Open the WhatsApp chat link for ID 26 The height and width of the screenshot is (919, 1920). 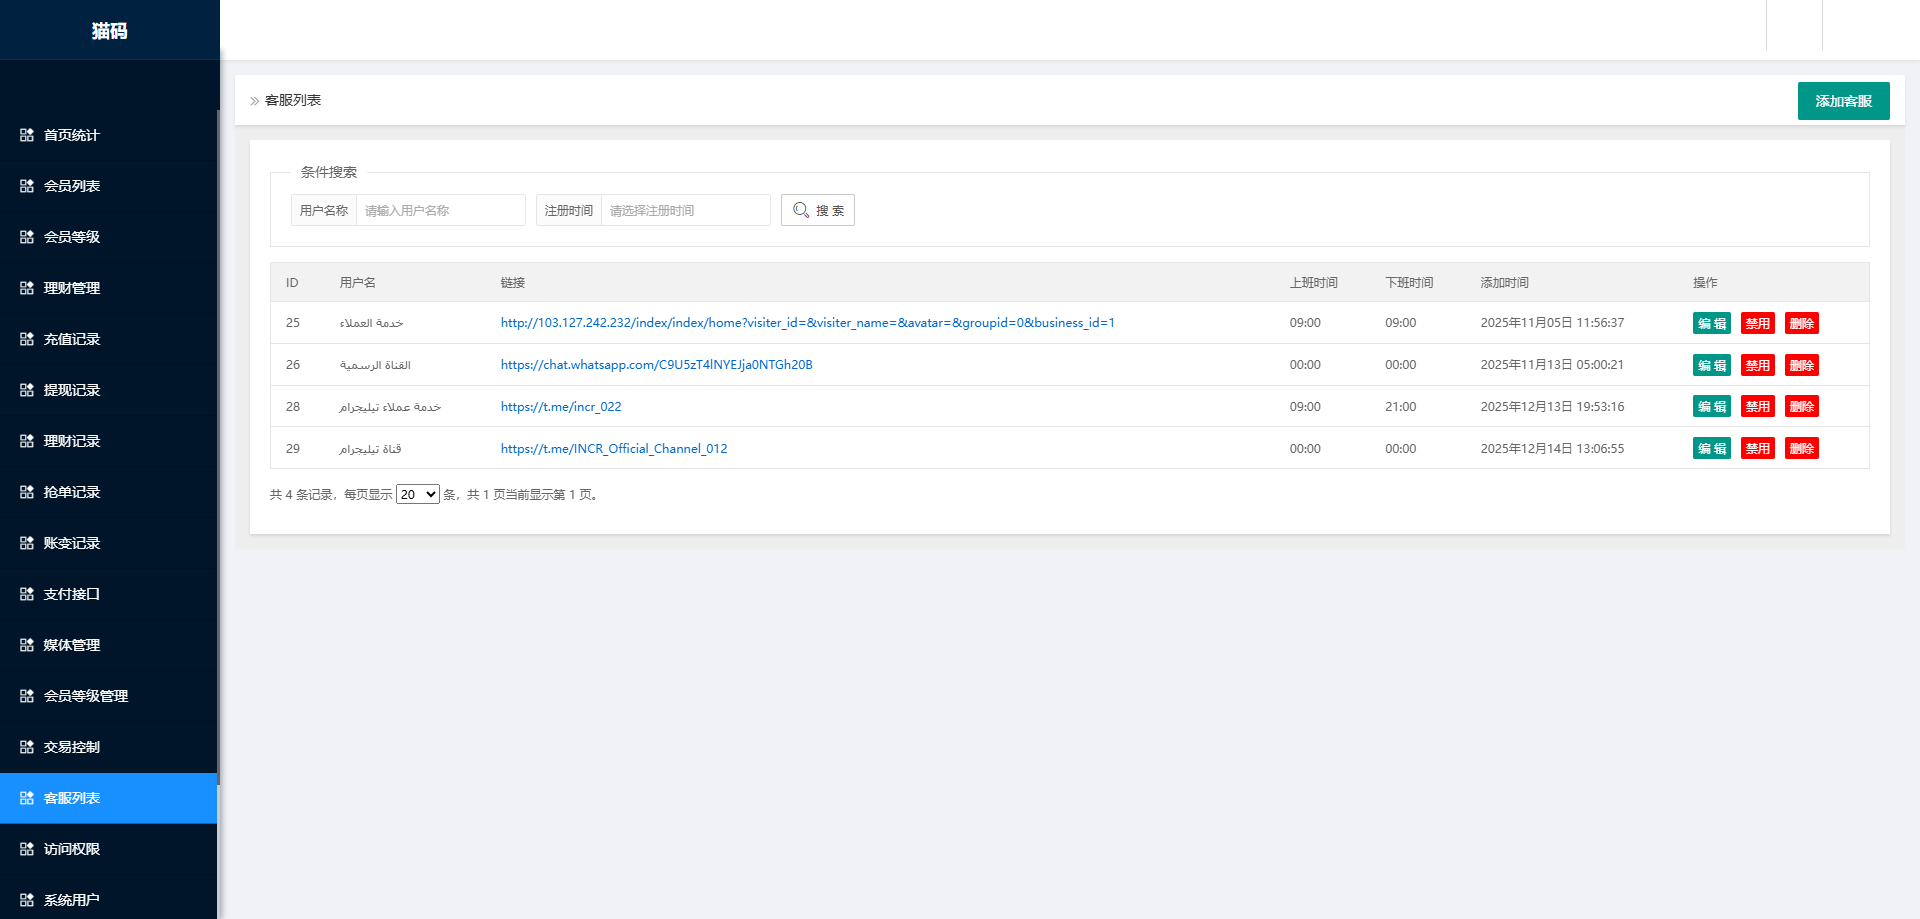[656, 365]
